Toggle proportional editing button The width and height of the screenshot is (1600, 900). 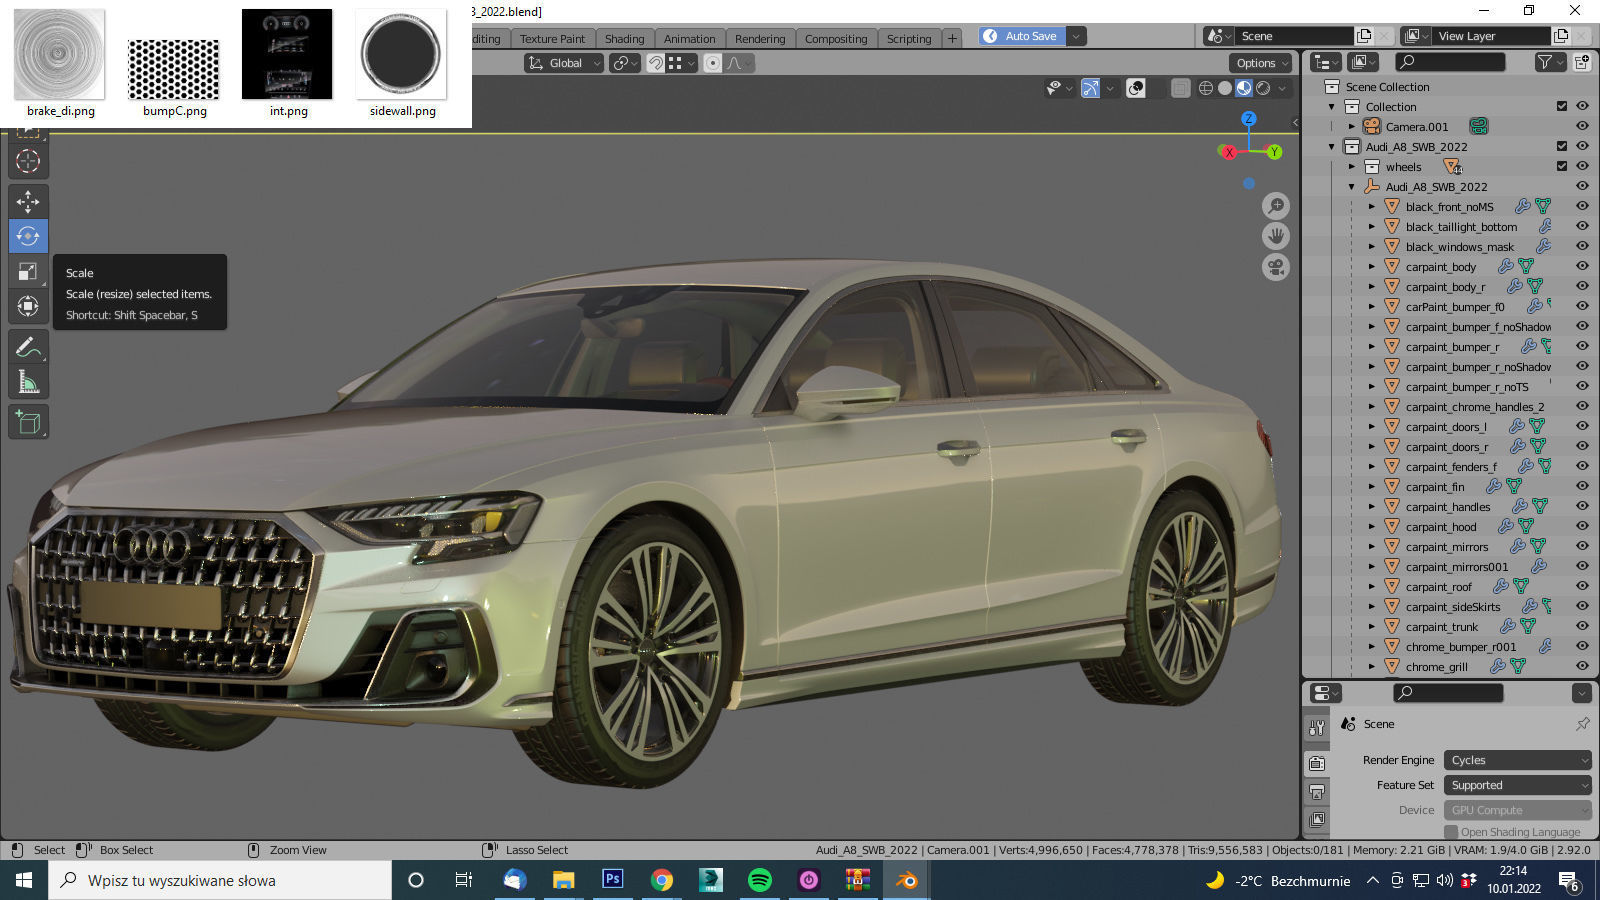coord(713,63)
